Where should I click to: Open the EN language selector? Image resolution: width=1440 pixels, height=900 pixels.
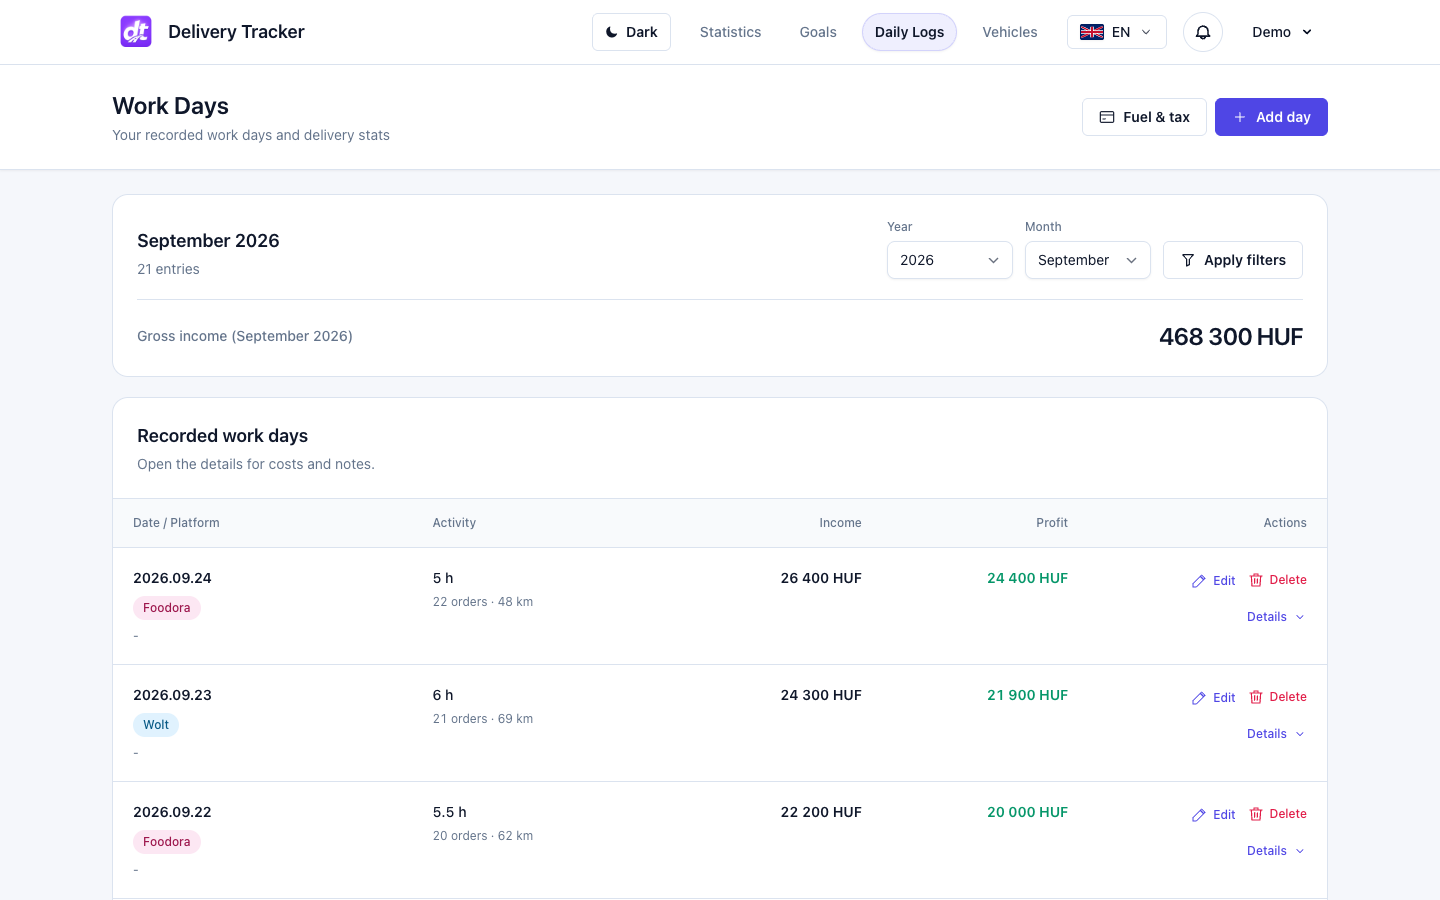pyautogui.click(x=1117, y=32)
